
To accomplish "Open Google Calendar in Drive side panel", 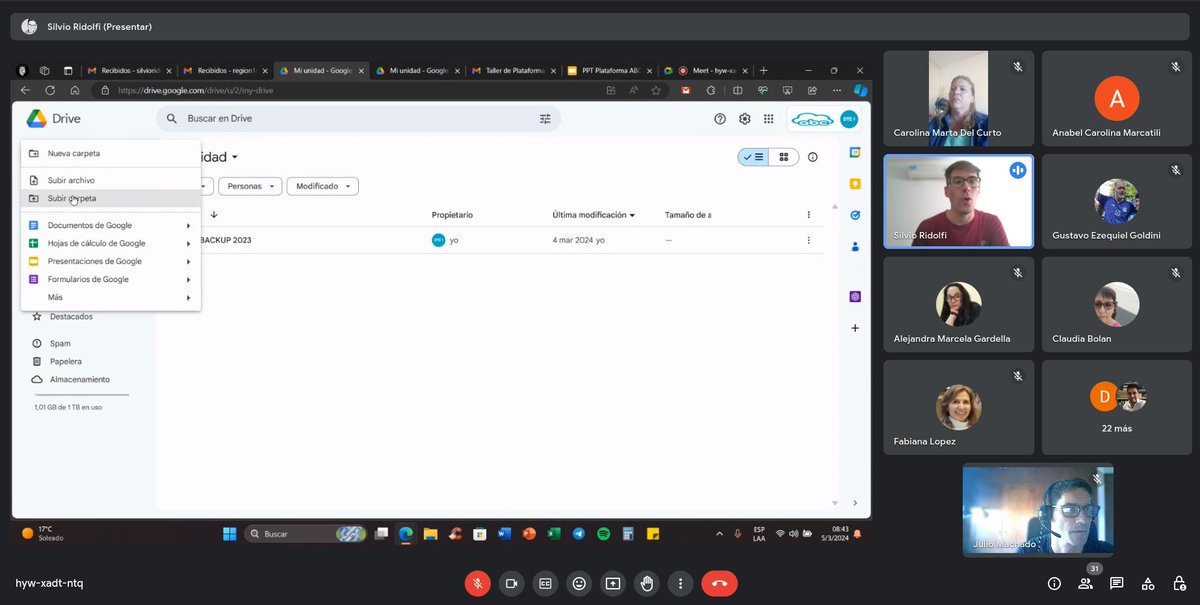I will (x=855, y=152).
